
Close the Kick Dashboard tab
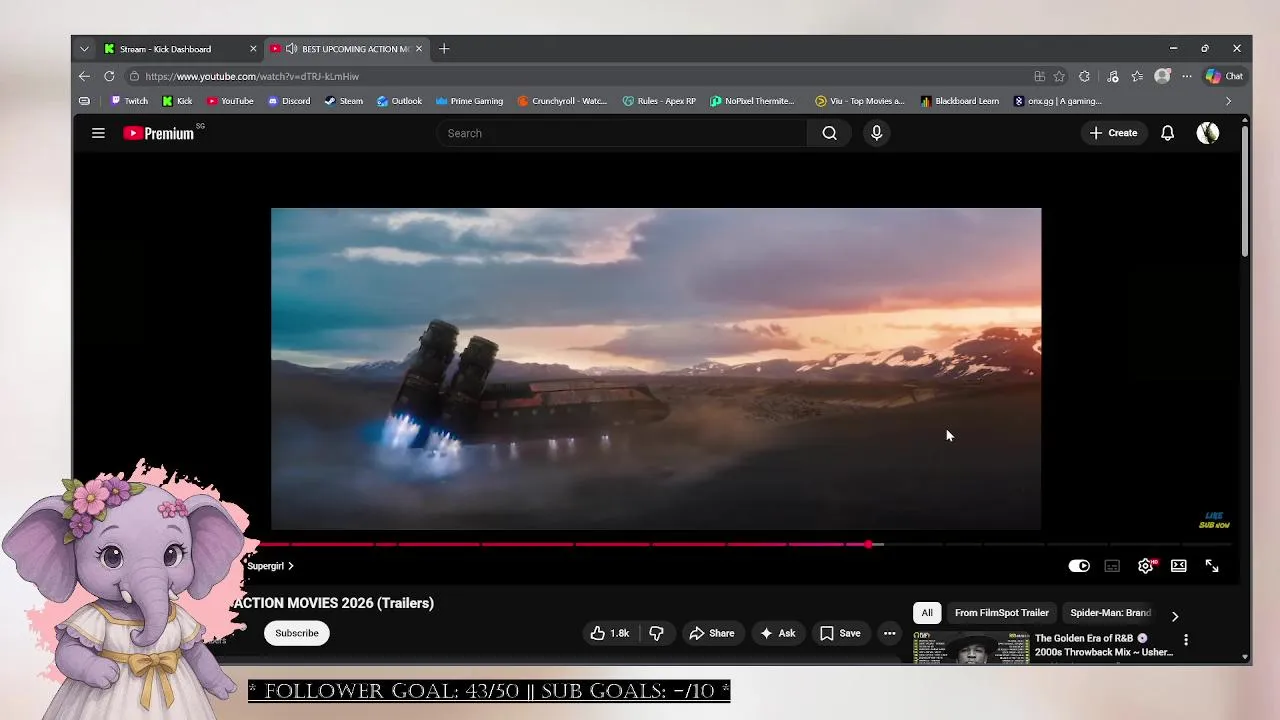coord(253,49)
